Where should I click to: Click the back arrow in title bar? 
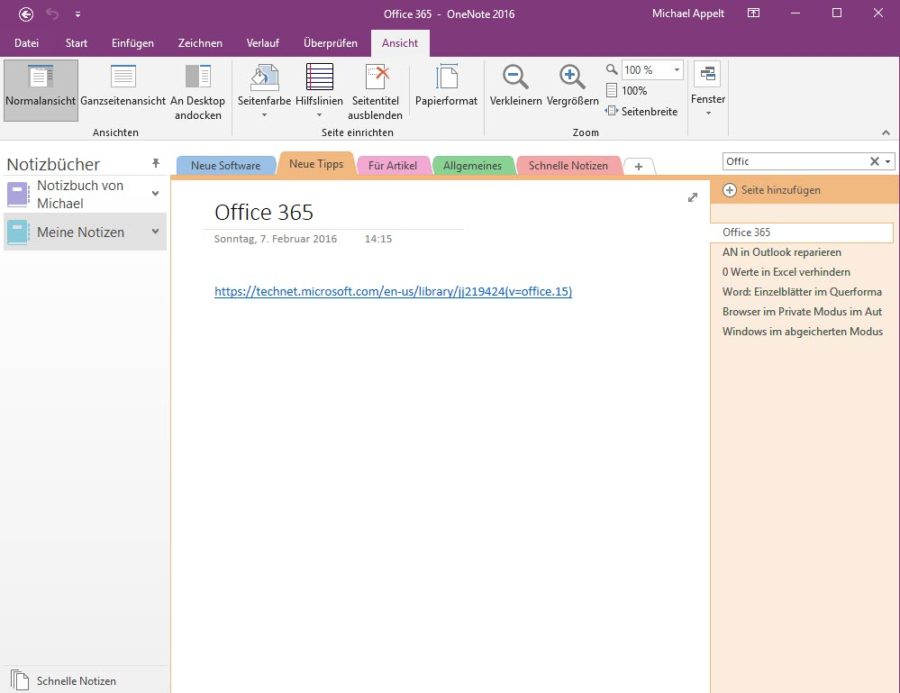pyautogui.click(x=26, y=14)
